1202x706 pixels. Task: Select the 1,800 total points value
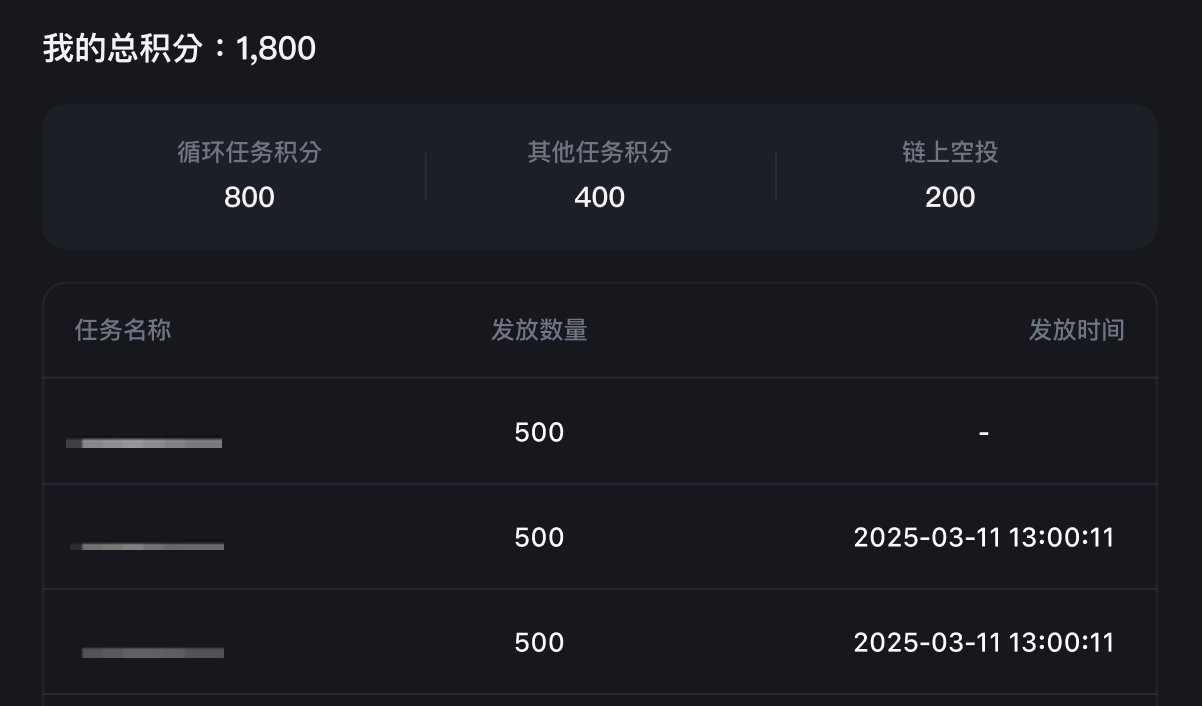coord(276,48)
